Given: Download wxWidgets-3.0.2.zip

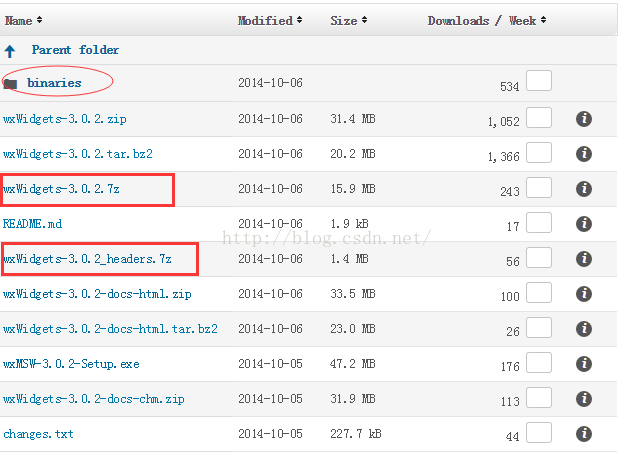Looking at the screenshot, I should pyautogui.click(x=65, y=119).
